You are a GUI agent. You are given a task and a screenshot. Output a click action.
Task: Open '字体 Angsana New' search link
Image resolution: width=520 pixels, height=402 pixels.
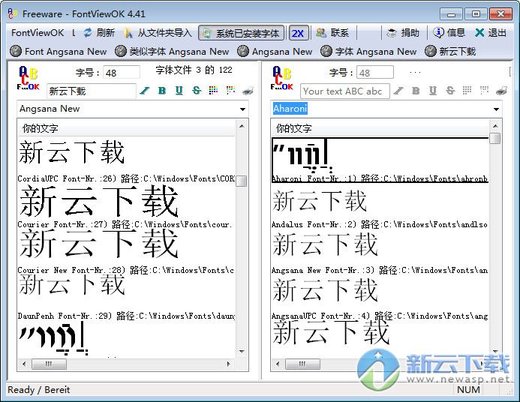(368, 51)
